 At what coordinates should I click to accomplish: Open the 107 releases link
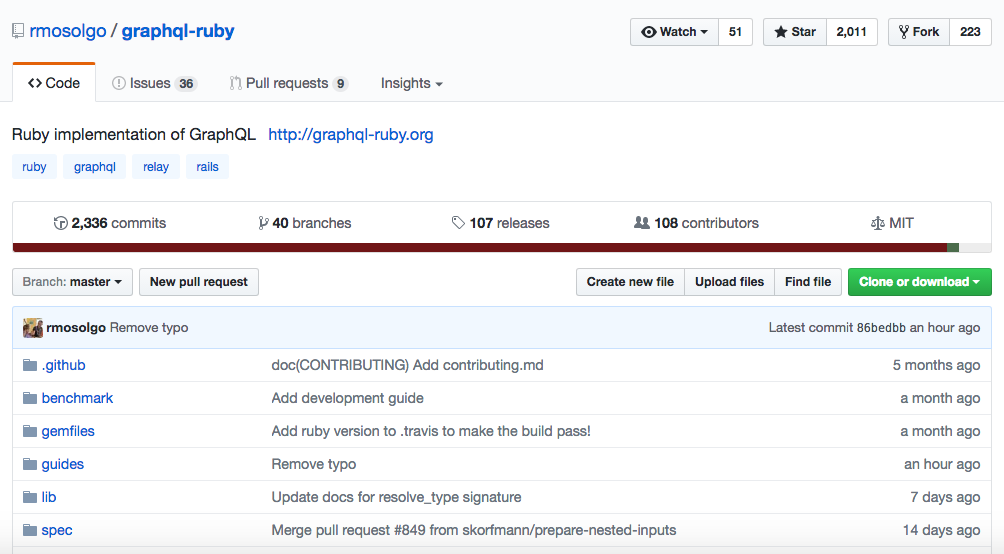(x=501, y=223)
